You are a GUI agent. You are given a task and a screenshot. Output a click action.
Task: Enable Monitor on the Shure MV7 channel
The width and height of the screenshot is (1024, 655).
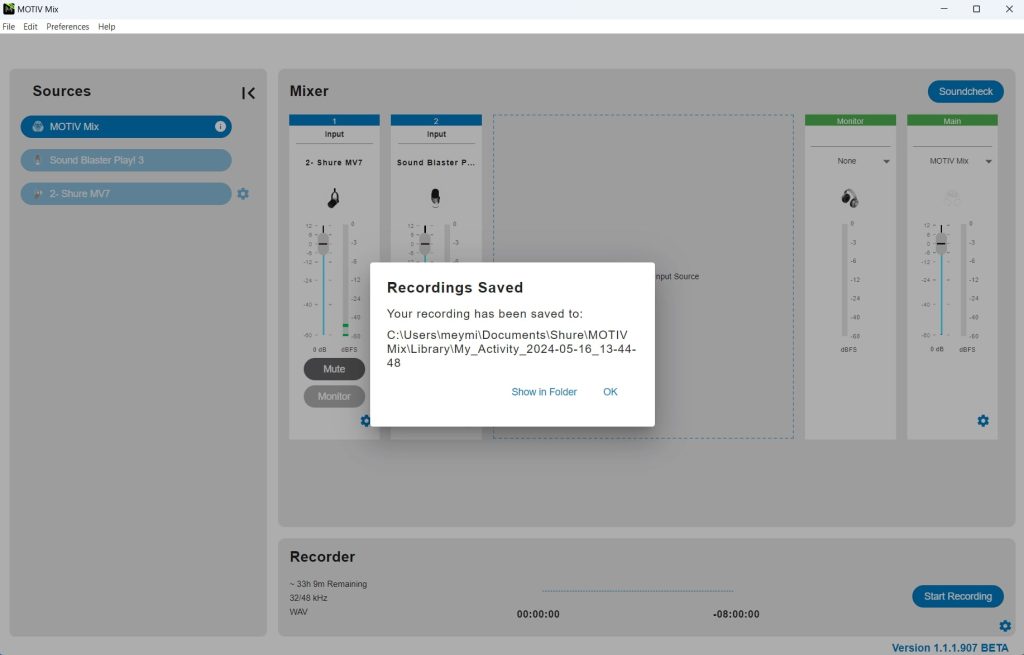(x=334, y=396)
